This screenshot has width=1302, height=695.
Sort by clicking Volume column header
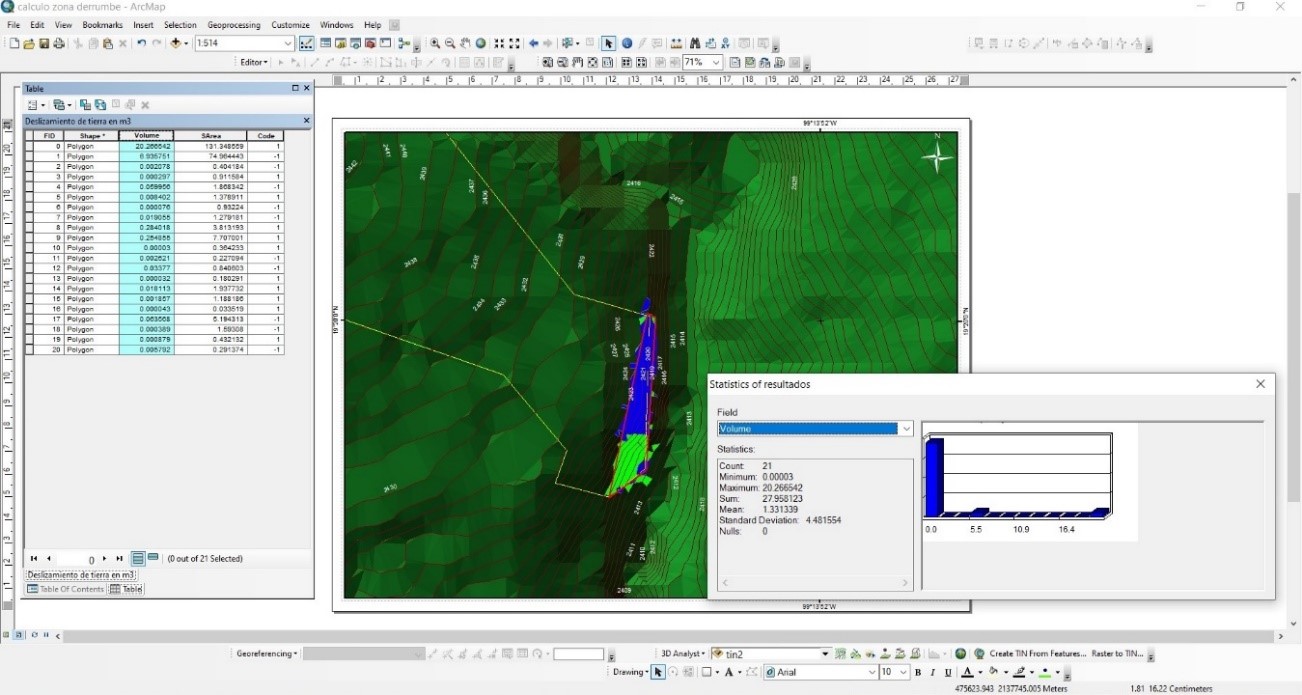146,135
